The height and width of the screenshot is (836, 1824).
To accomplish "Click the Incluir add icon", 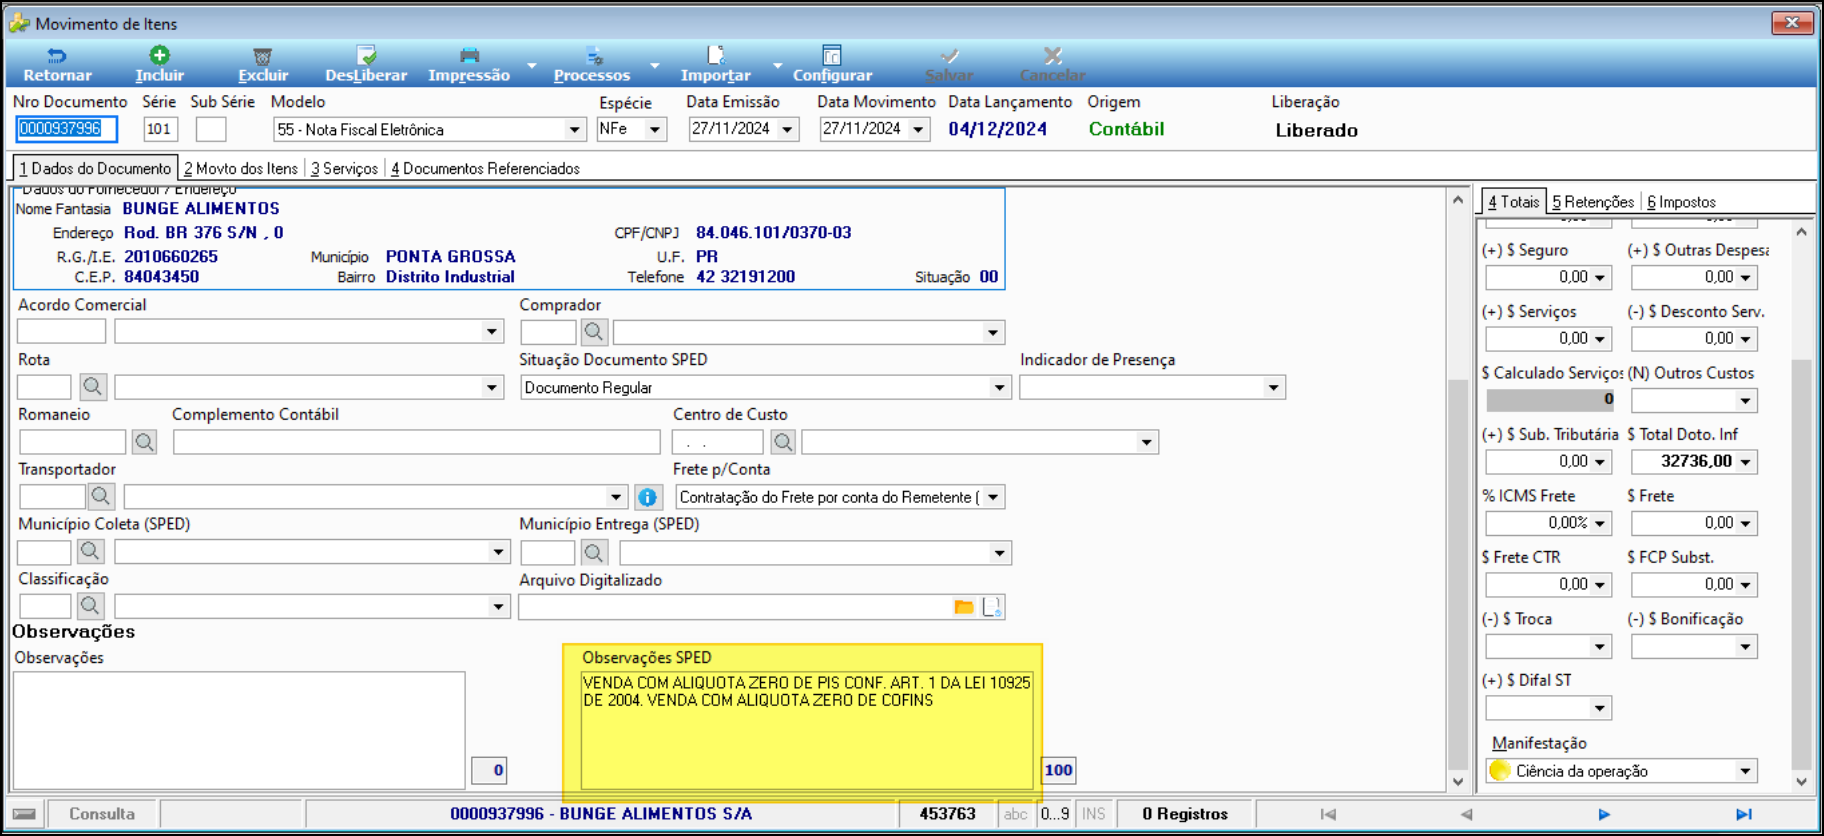I will [x=159, y=55].
